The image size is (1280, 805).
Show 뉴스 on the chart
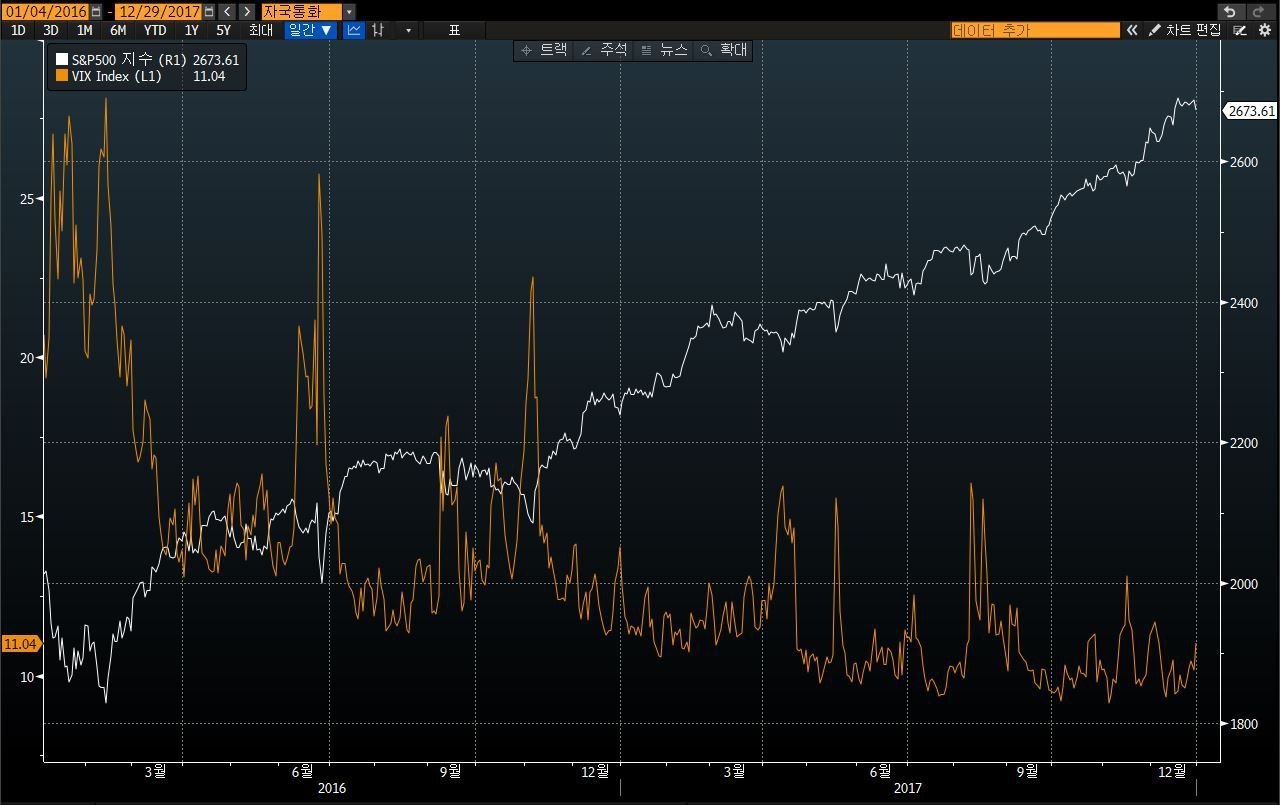pos(664,50)
